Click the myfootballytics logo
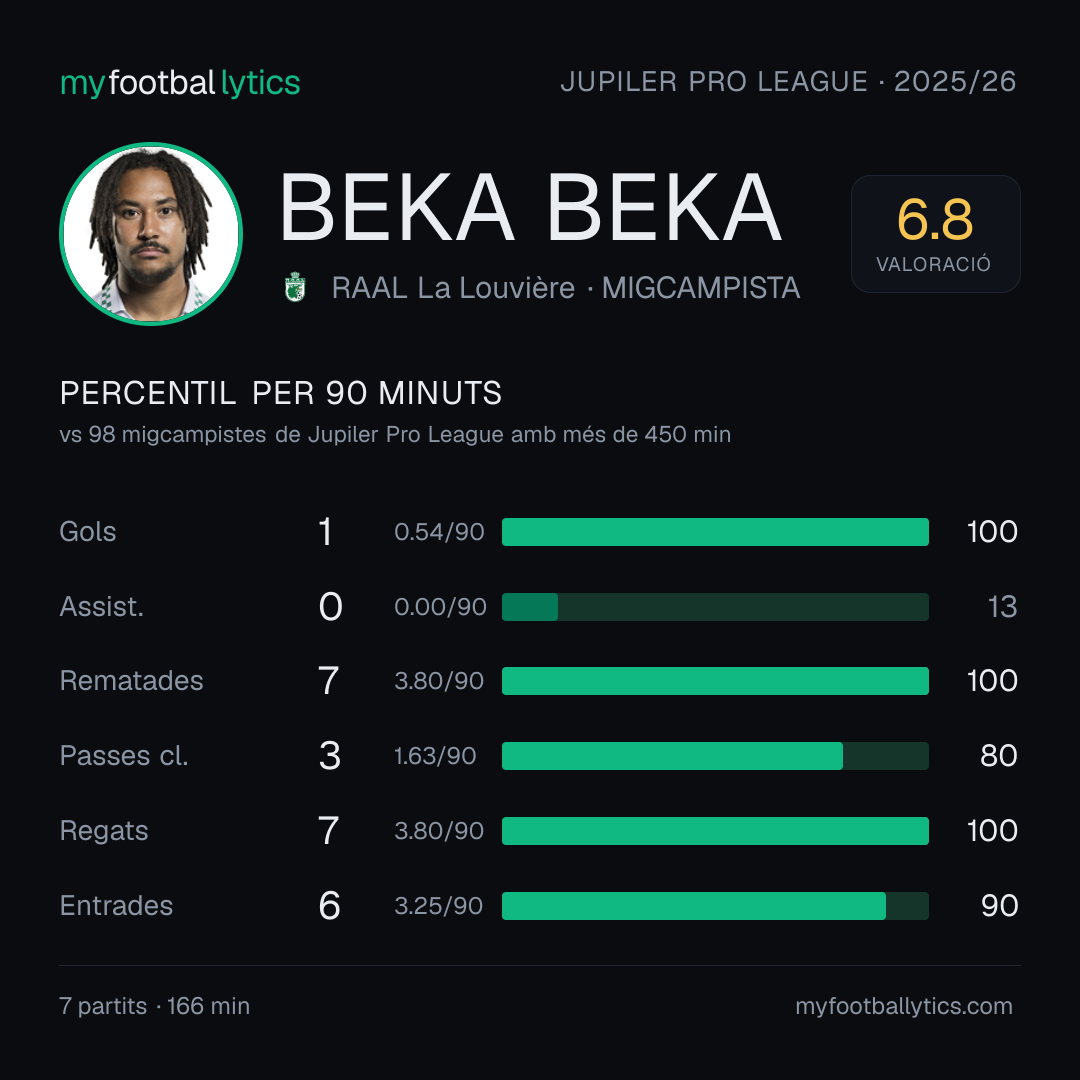1080x1080 pixels. 180,83
